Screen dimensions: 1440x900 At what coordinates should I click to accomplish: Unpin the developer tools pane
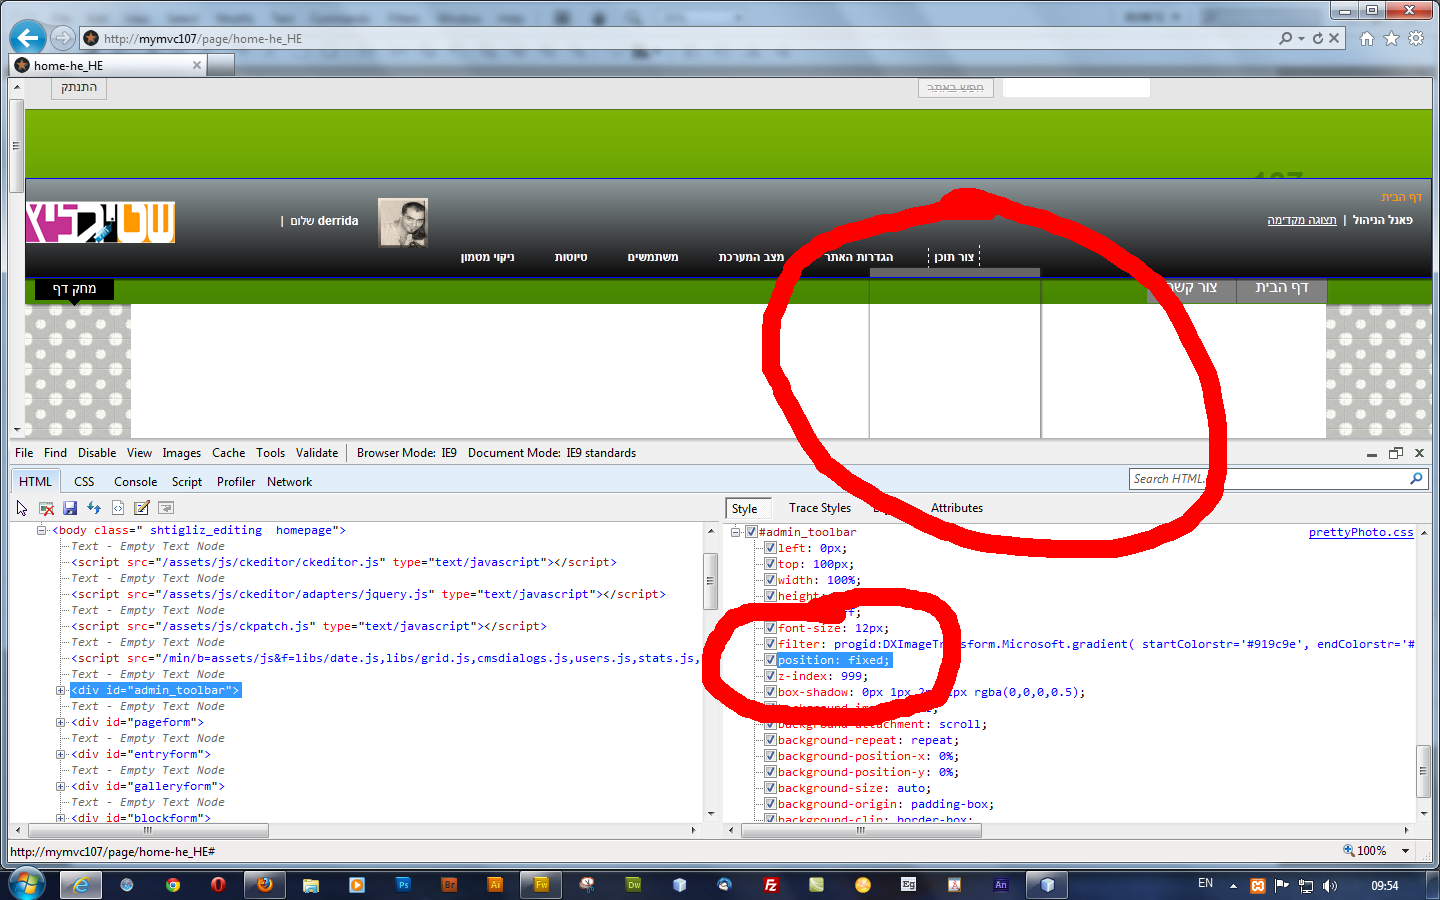(x=1396, y=453)
